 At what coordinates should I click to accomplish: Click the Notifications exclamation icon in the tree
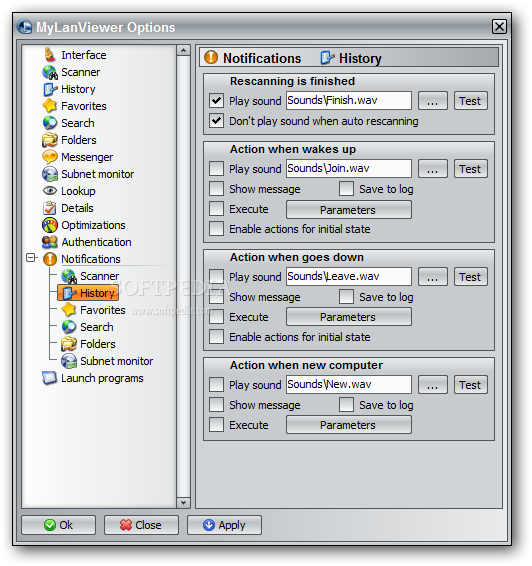click(x=50, y=259)
